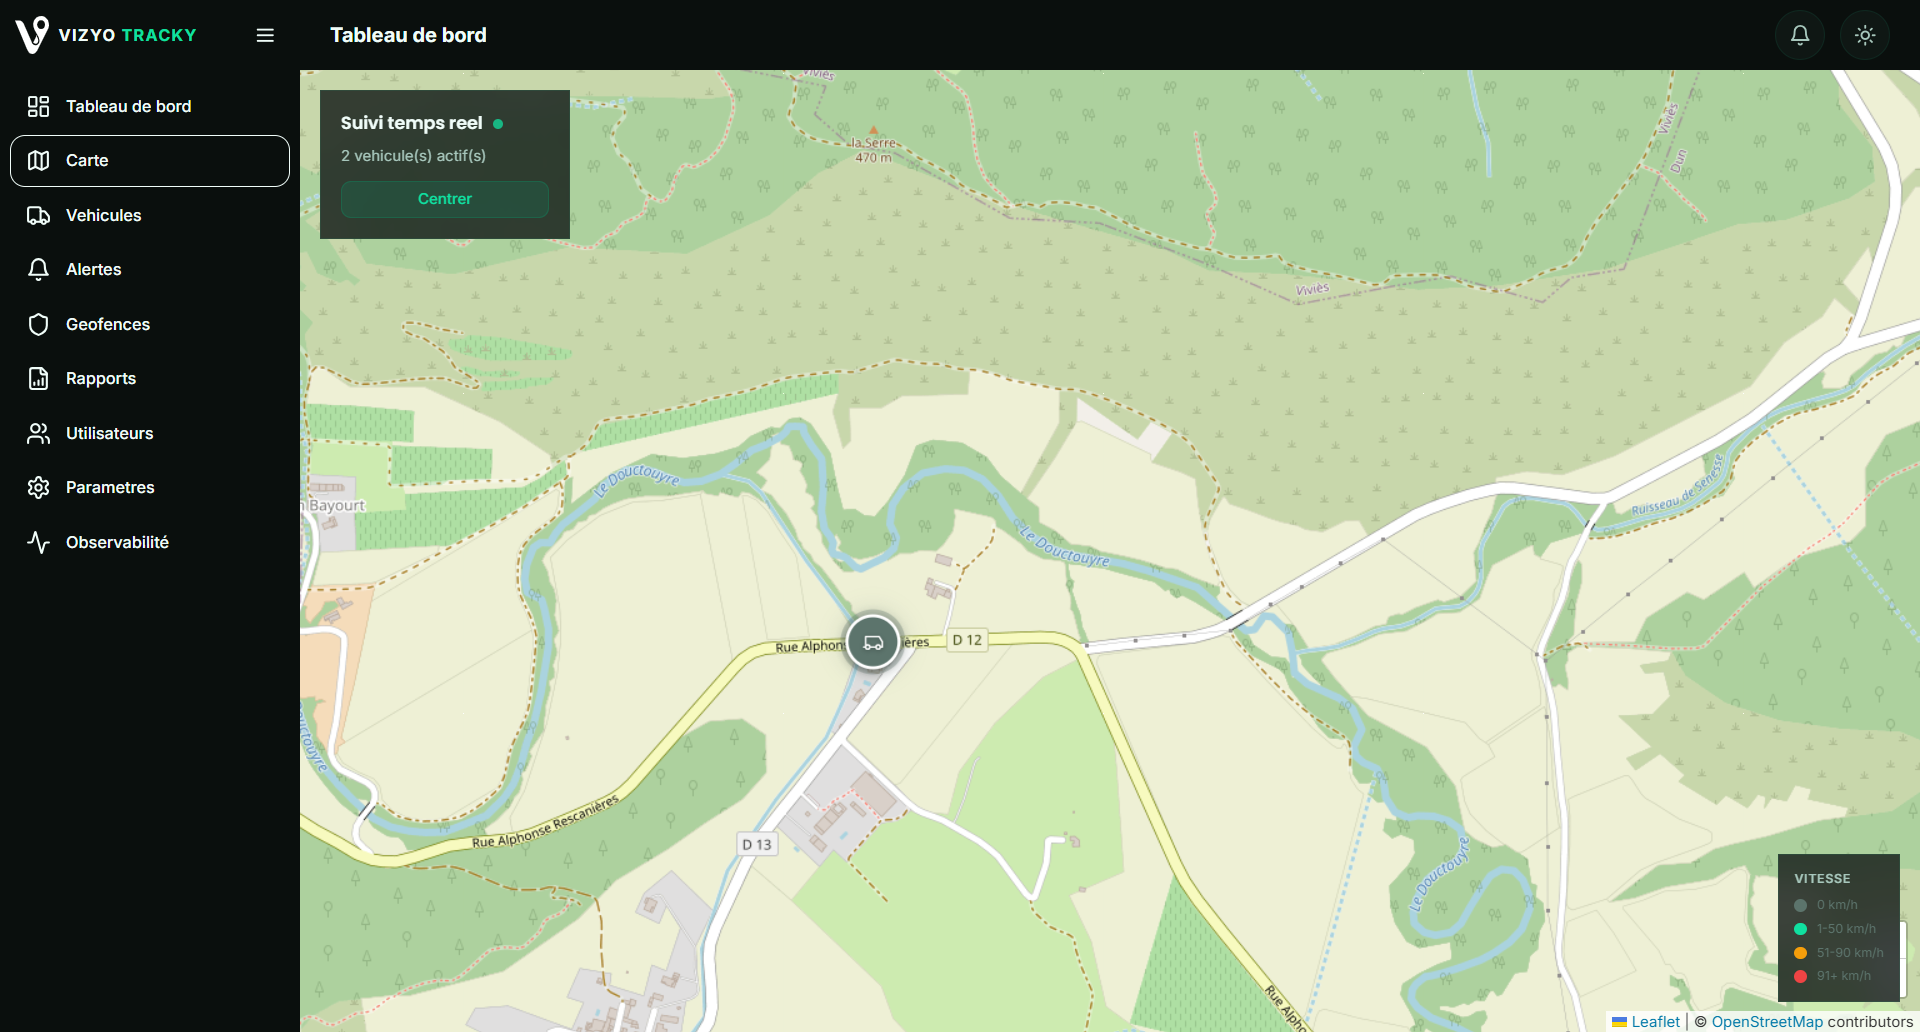The image size is (1920, 1032).
Task: Click the Carte map icon
Action: (x=38, y=161)
